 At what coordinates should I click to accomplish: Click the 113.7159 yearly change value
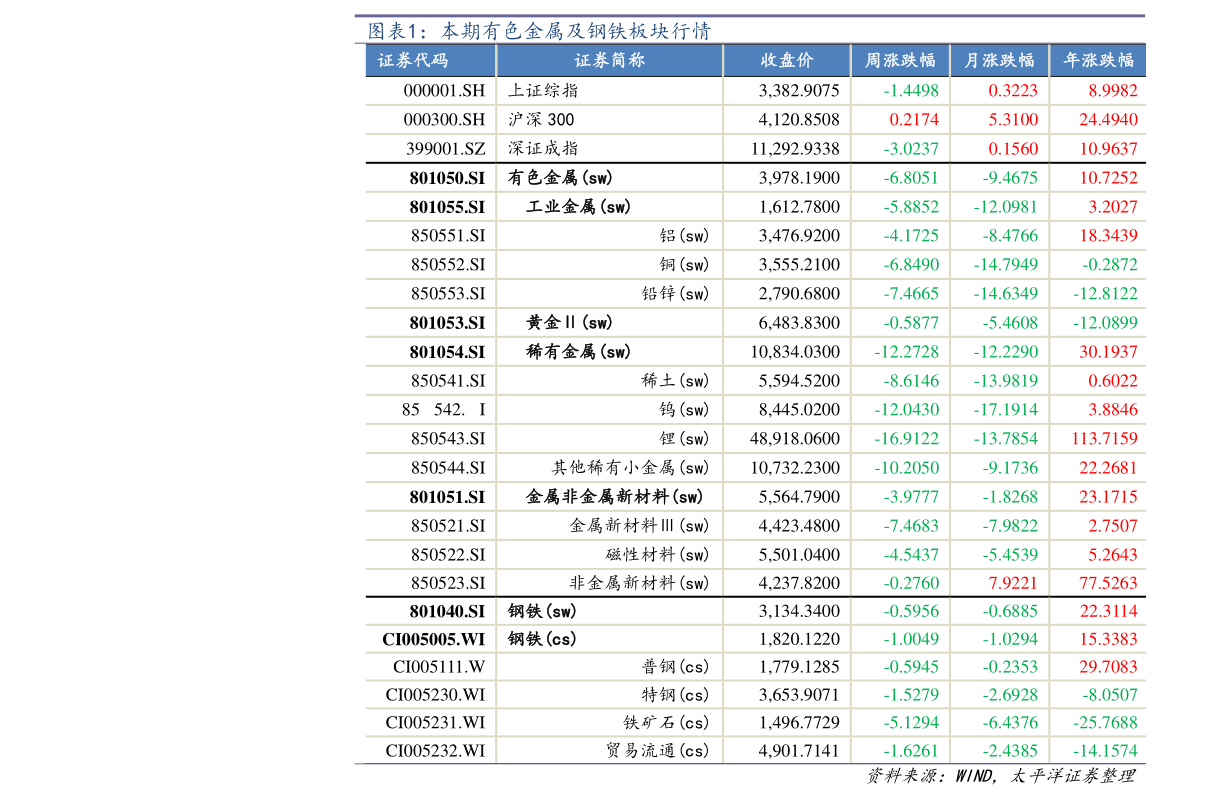(1103, 438)
